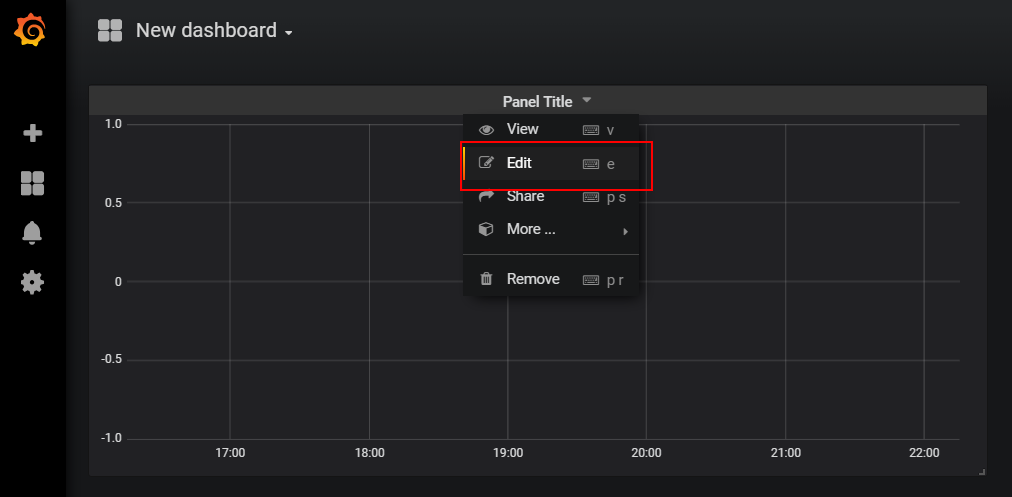Click the New dashboard title text

[x=206, y=30]
